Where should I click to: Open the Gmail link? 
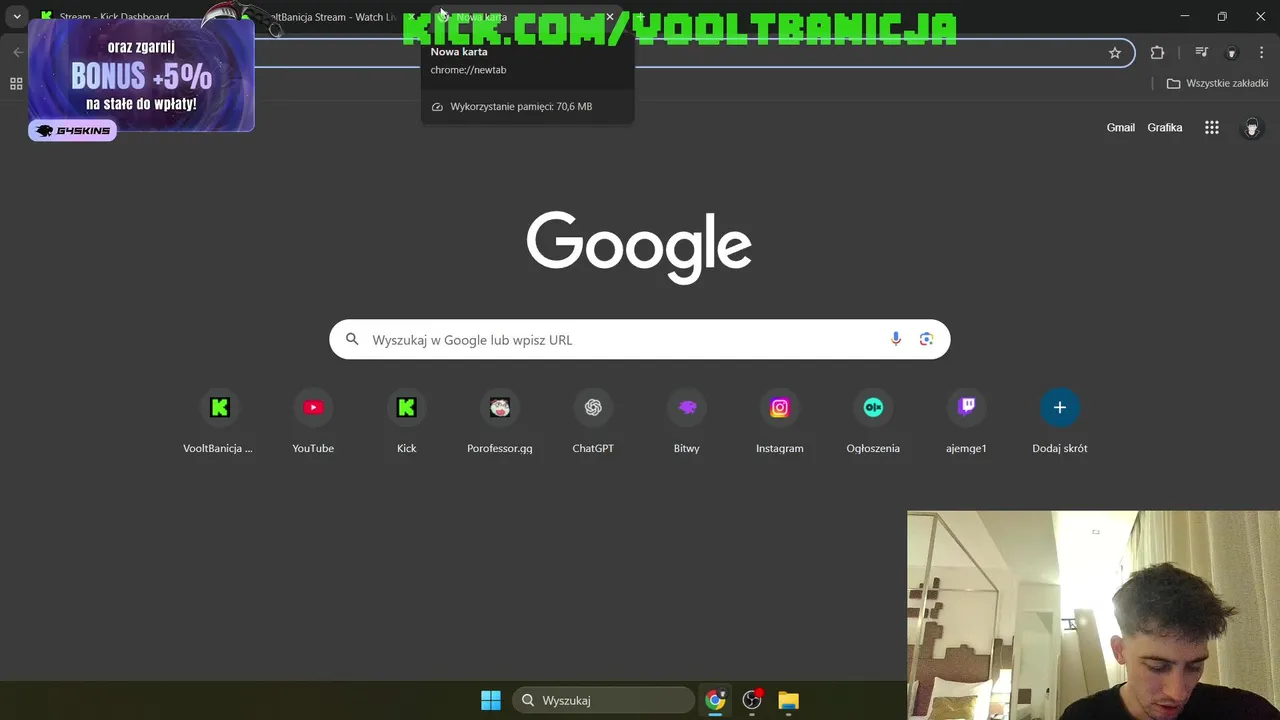pyautogui.click(x=1120, y=127)
